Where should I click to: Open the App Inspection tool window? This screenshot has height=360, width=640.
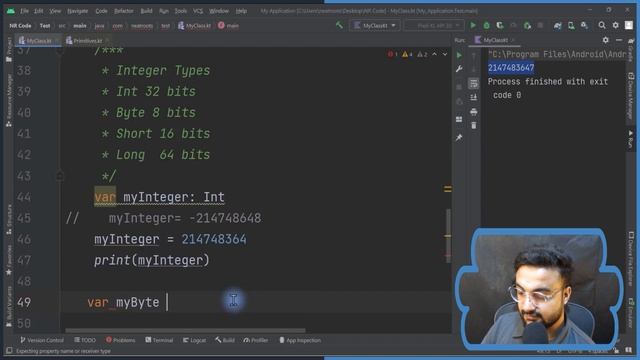[300, 340]
